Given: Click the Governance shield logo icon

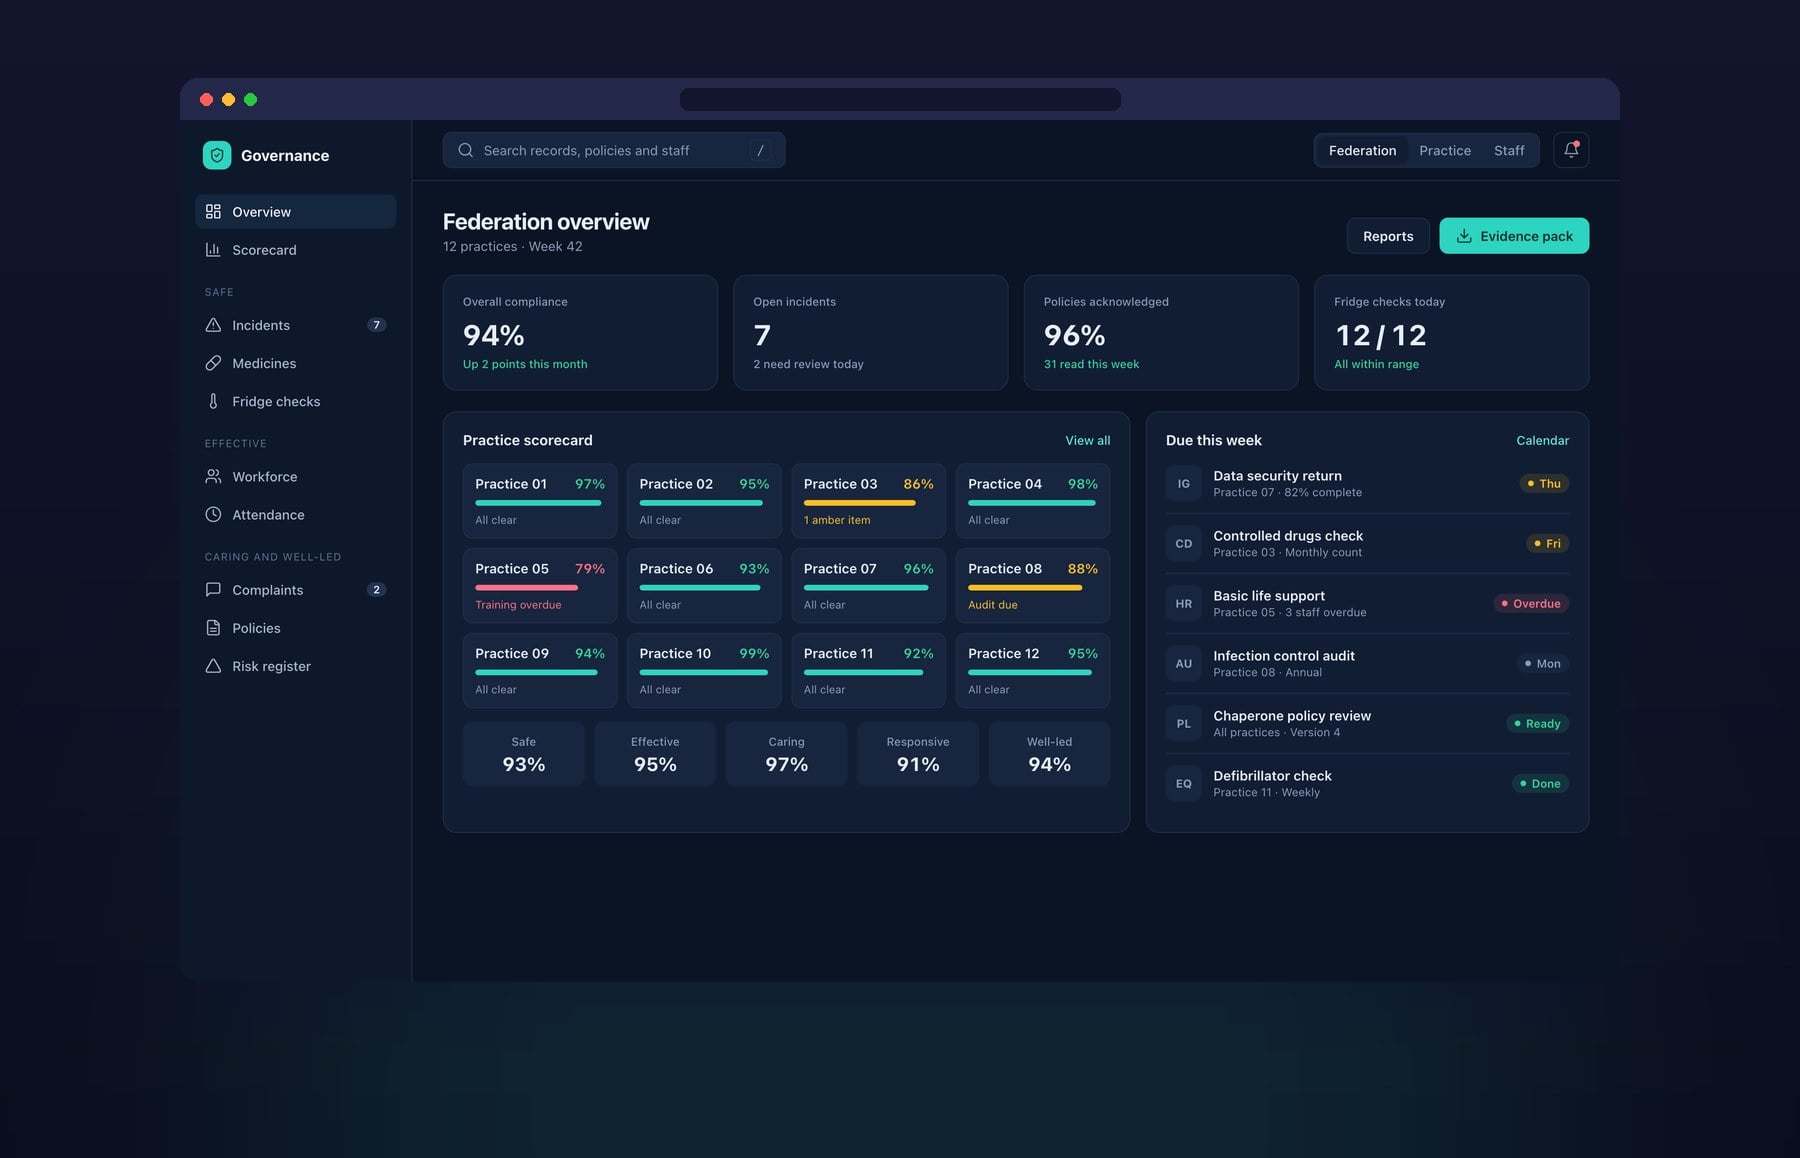Looking at the screenshot, I should (x=216, y=155).
